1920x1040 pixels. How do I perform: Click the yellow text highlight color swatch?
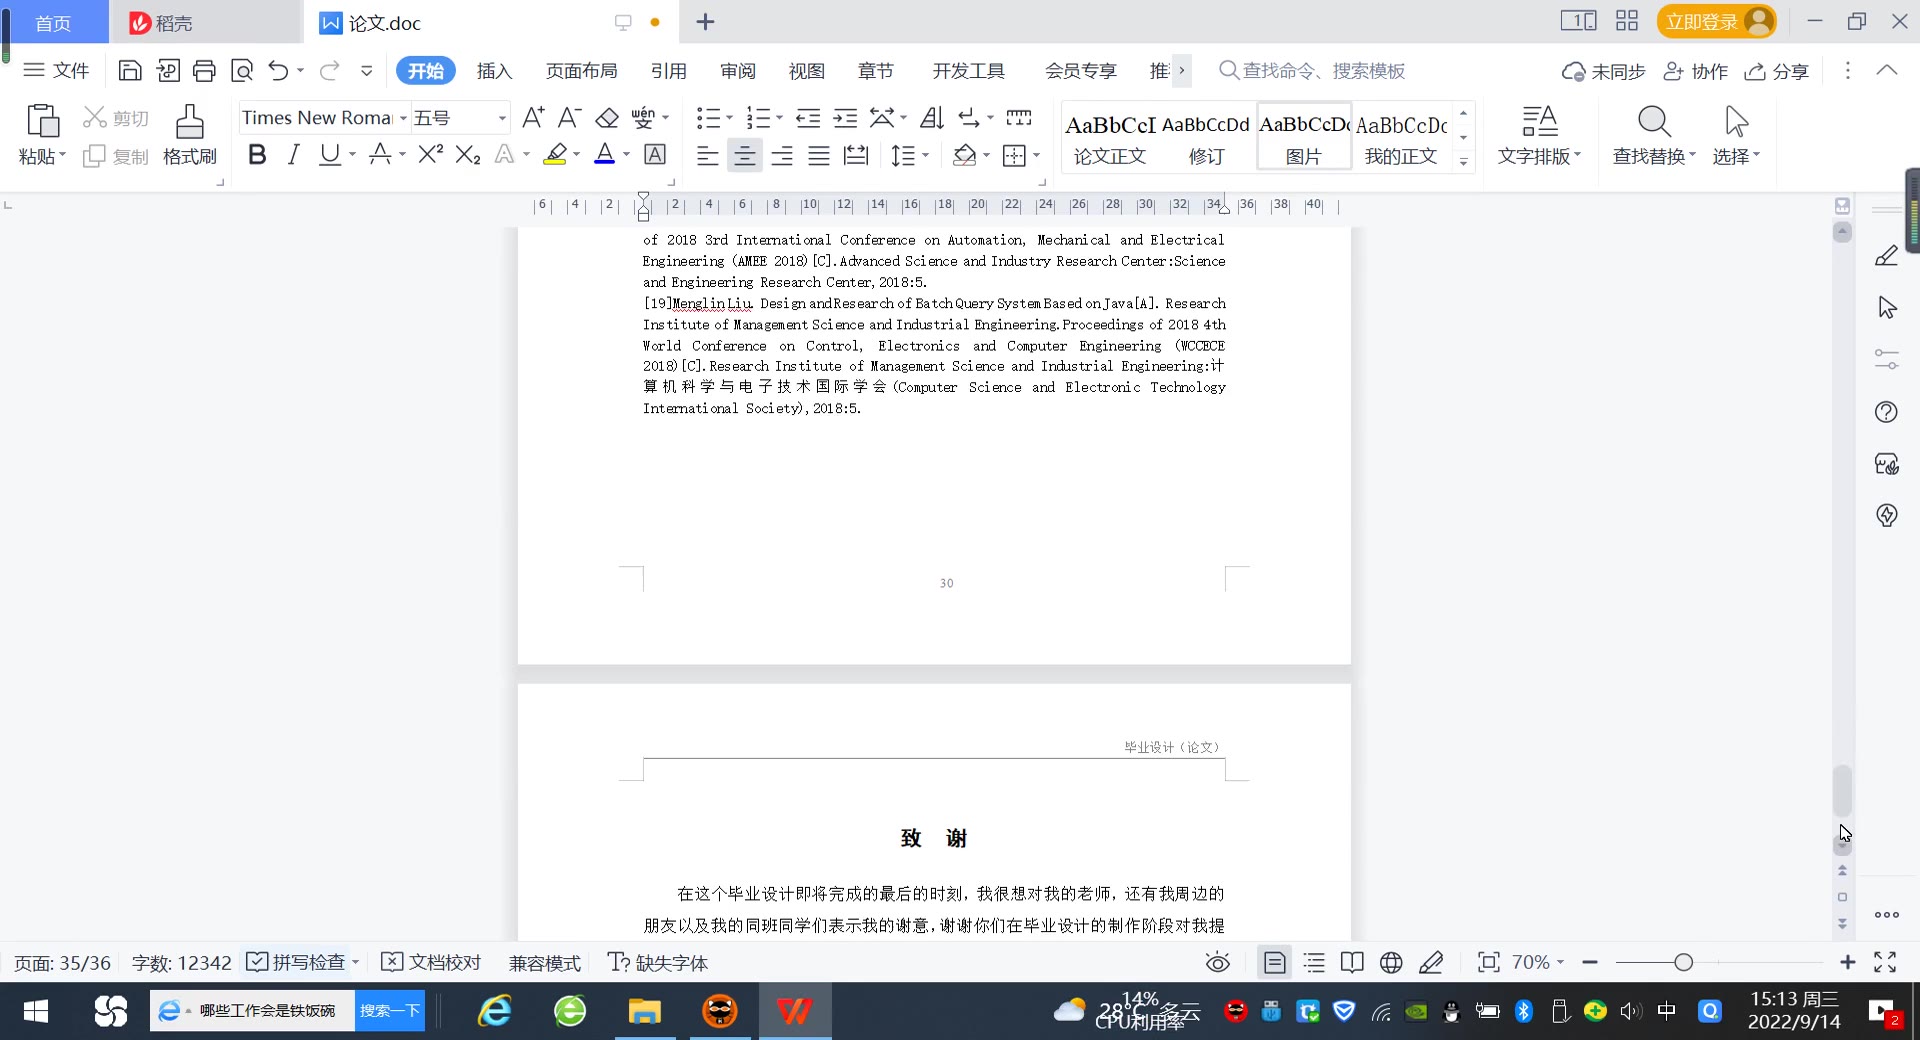coord(555,154)
